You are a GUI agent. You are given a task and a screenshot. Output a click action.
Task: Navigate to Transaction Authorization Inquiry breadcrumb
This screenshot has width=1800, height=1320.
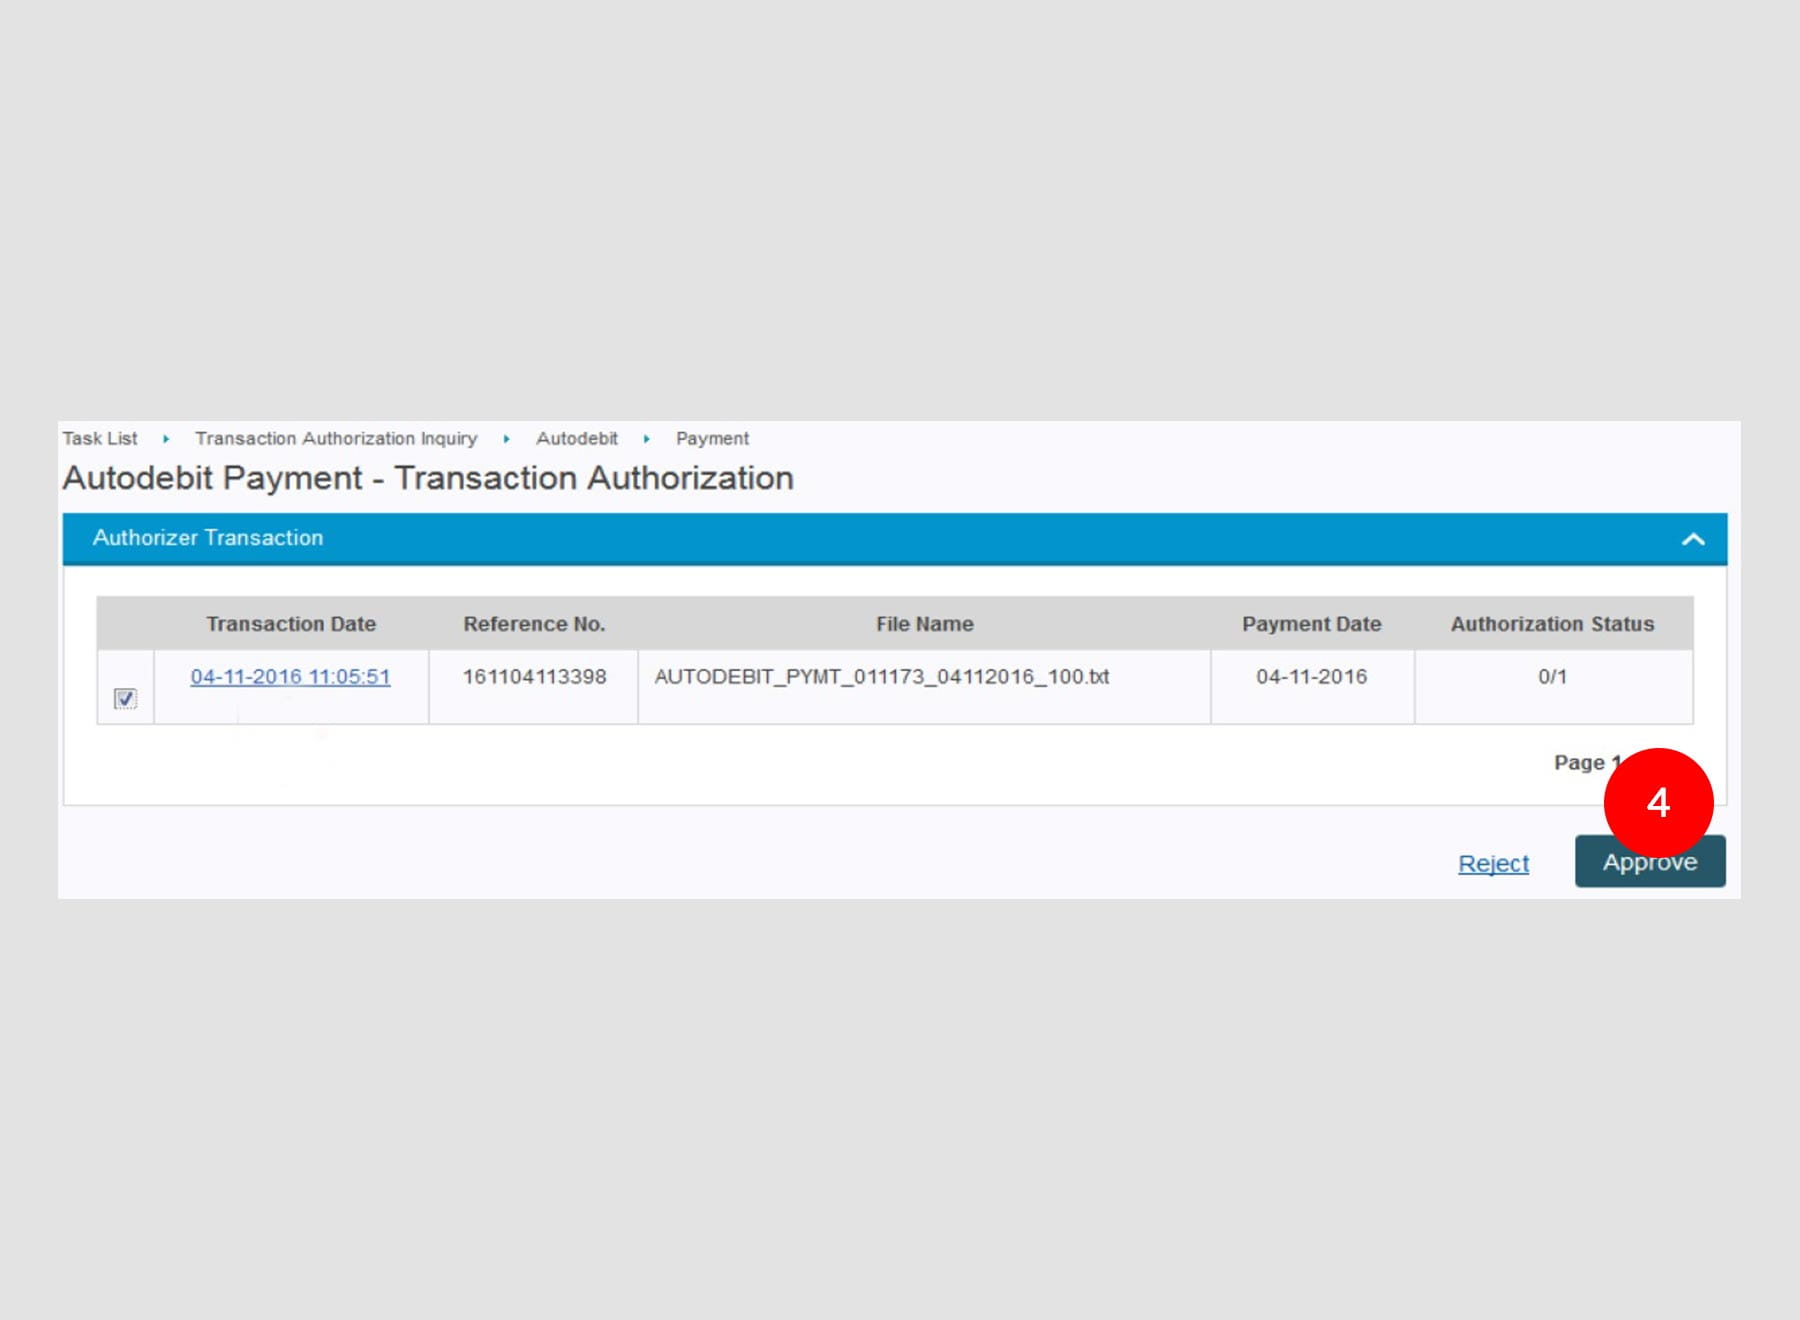tap(336, 438)
